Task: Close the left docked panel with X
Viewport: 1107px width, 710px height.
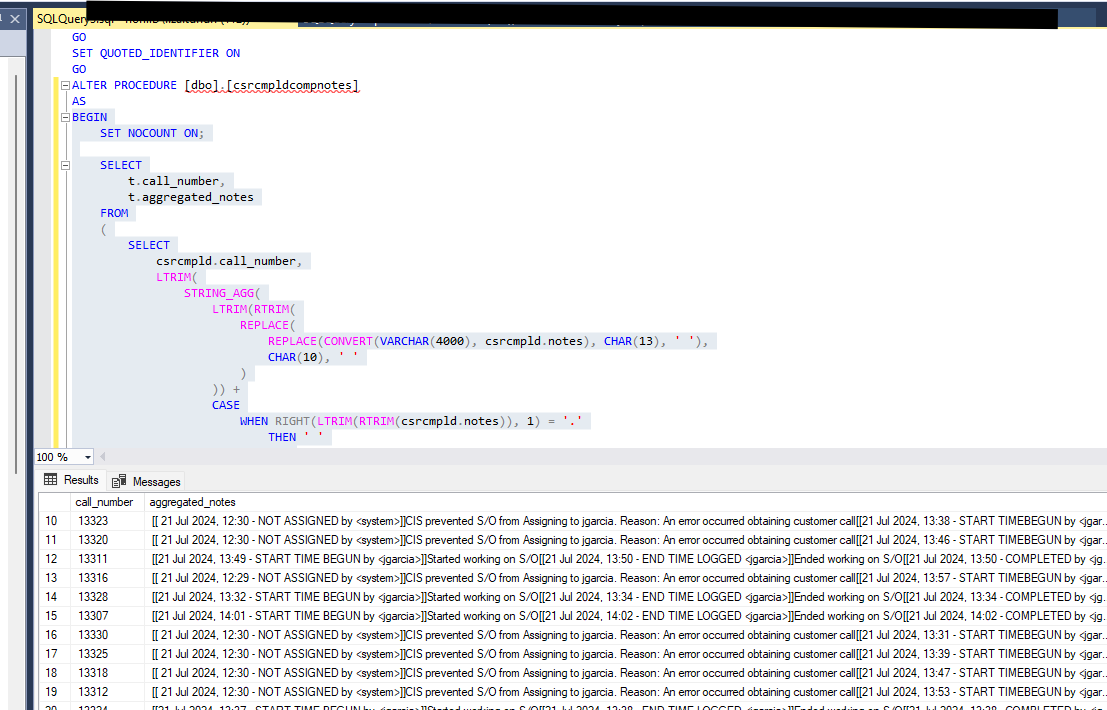Action: [15, 18]
